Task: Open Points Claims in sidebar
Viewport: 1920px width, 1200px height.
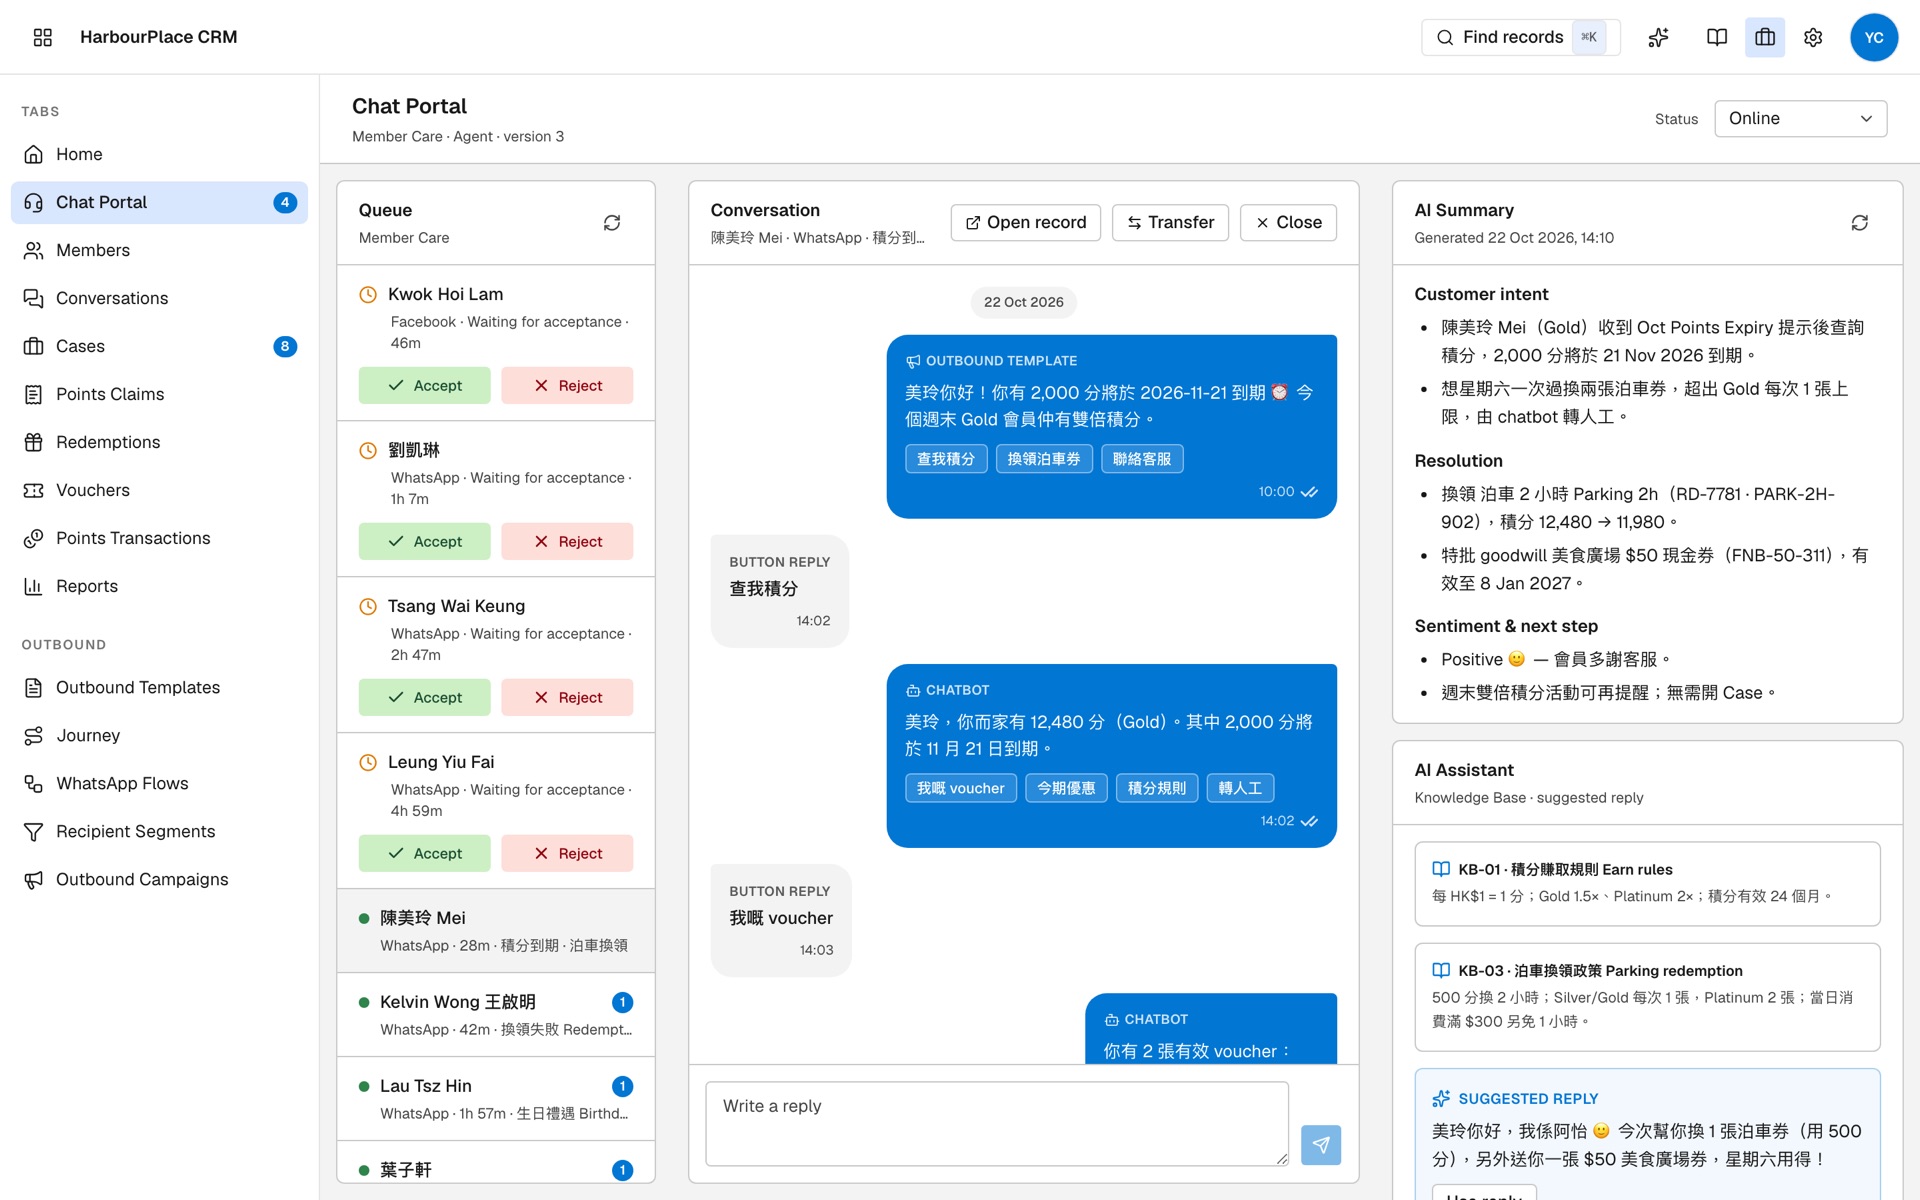Action: (x=160, y=394)
